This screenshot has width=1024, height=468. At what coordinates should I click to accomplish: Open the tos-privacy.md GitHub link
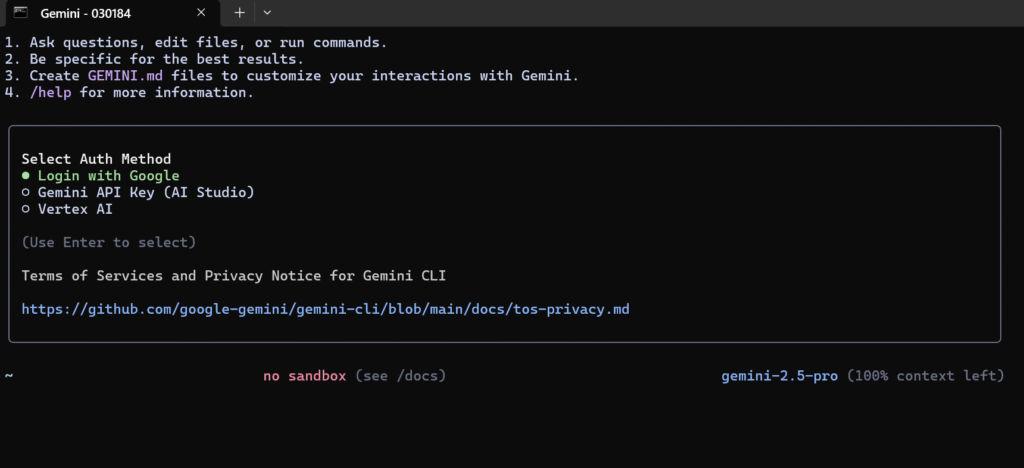[325, 309]
